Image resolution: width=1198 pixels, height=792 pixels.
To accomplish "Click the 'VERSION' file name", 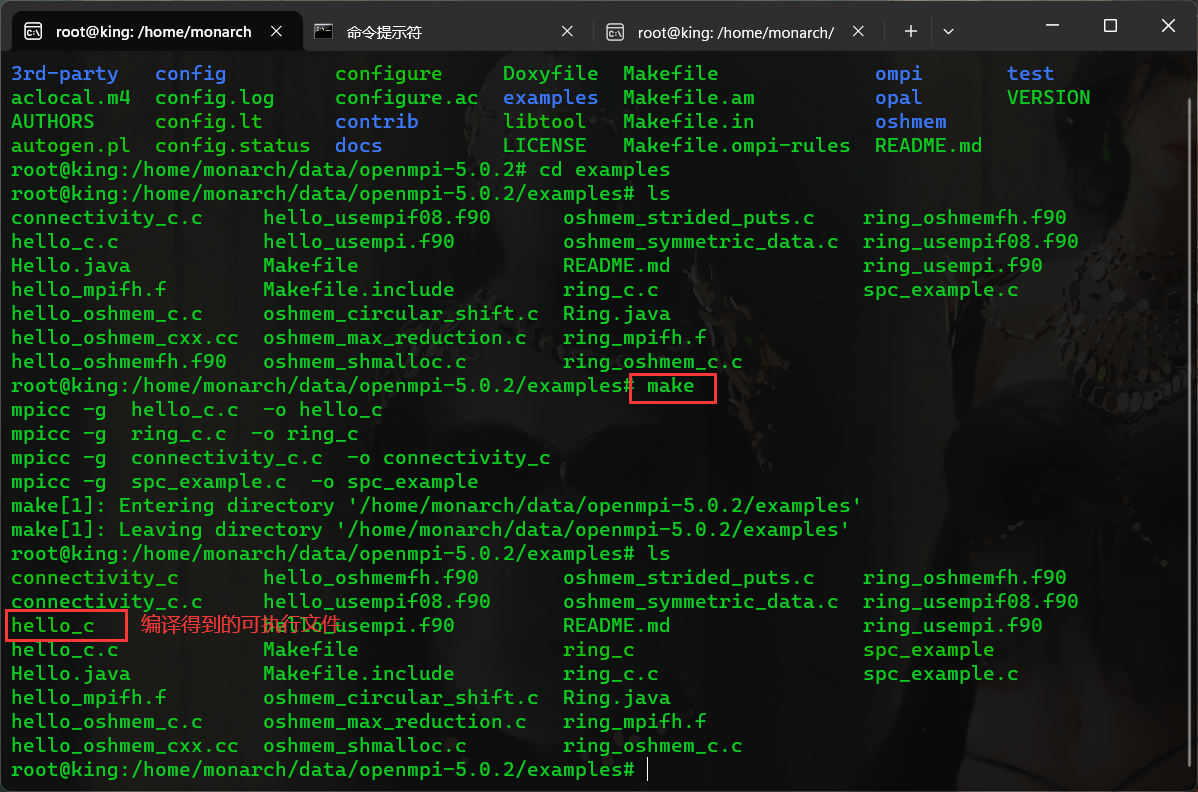I will pos(1048,98).
